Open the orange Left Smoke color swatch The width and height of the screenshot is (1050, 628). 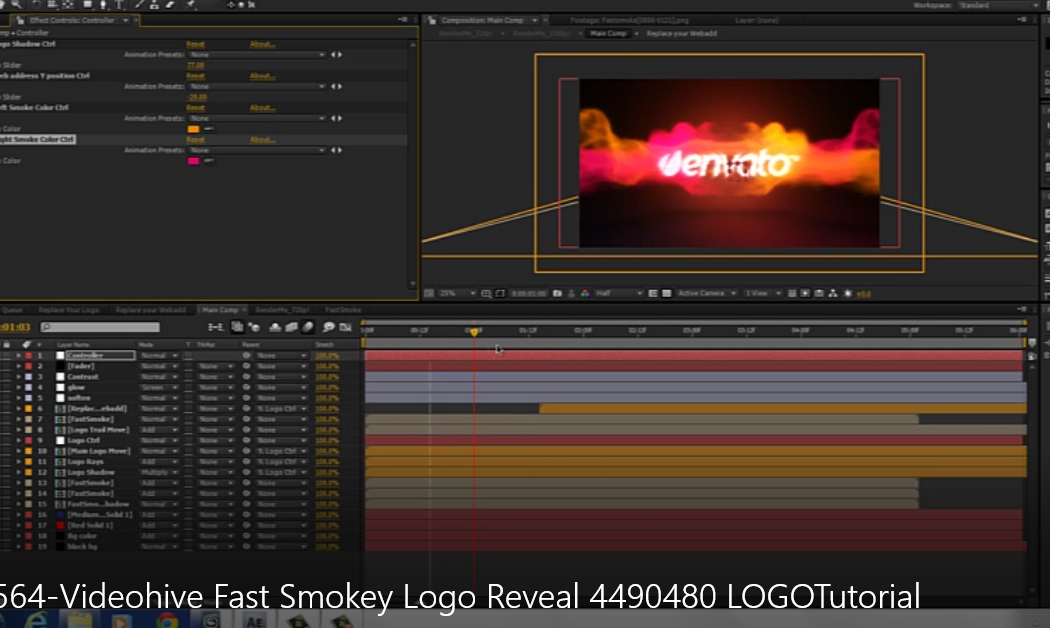click(194, 129)
